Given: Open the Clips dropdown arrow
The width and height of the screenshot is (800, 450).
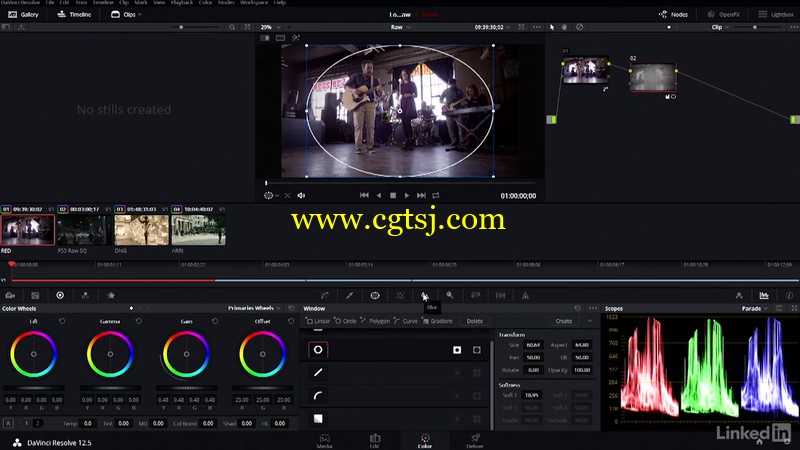Looking at the screenshot, I should pos(140,15).
